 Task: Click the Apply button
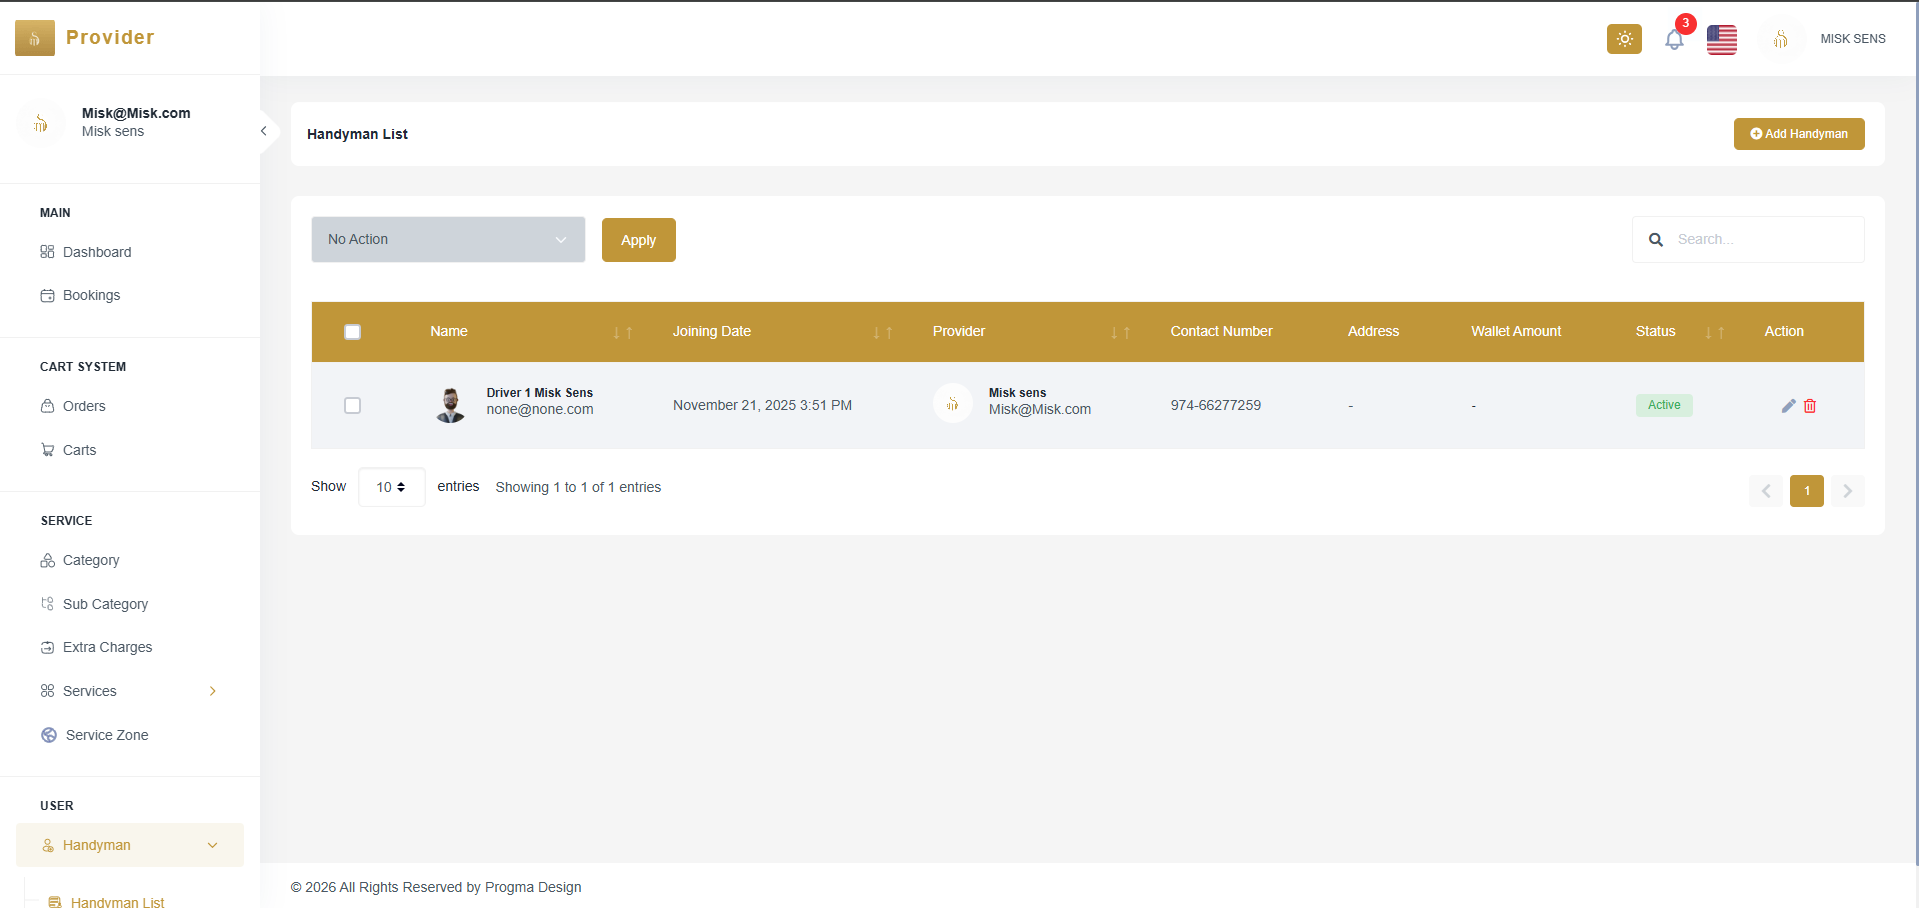(x=638, y=240)
